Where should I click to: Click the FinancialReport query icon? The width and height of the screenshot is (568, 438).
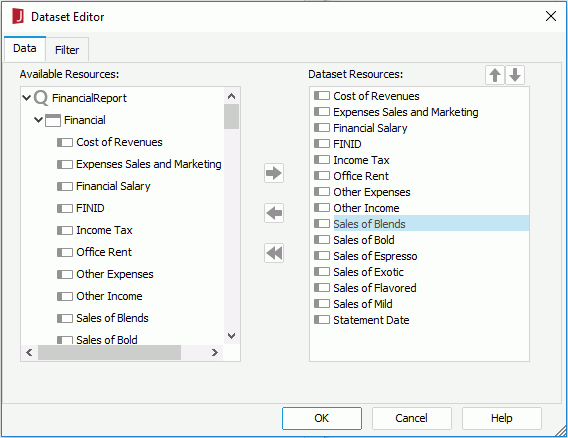pyautogui.click(x=41, y=98)
